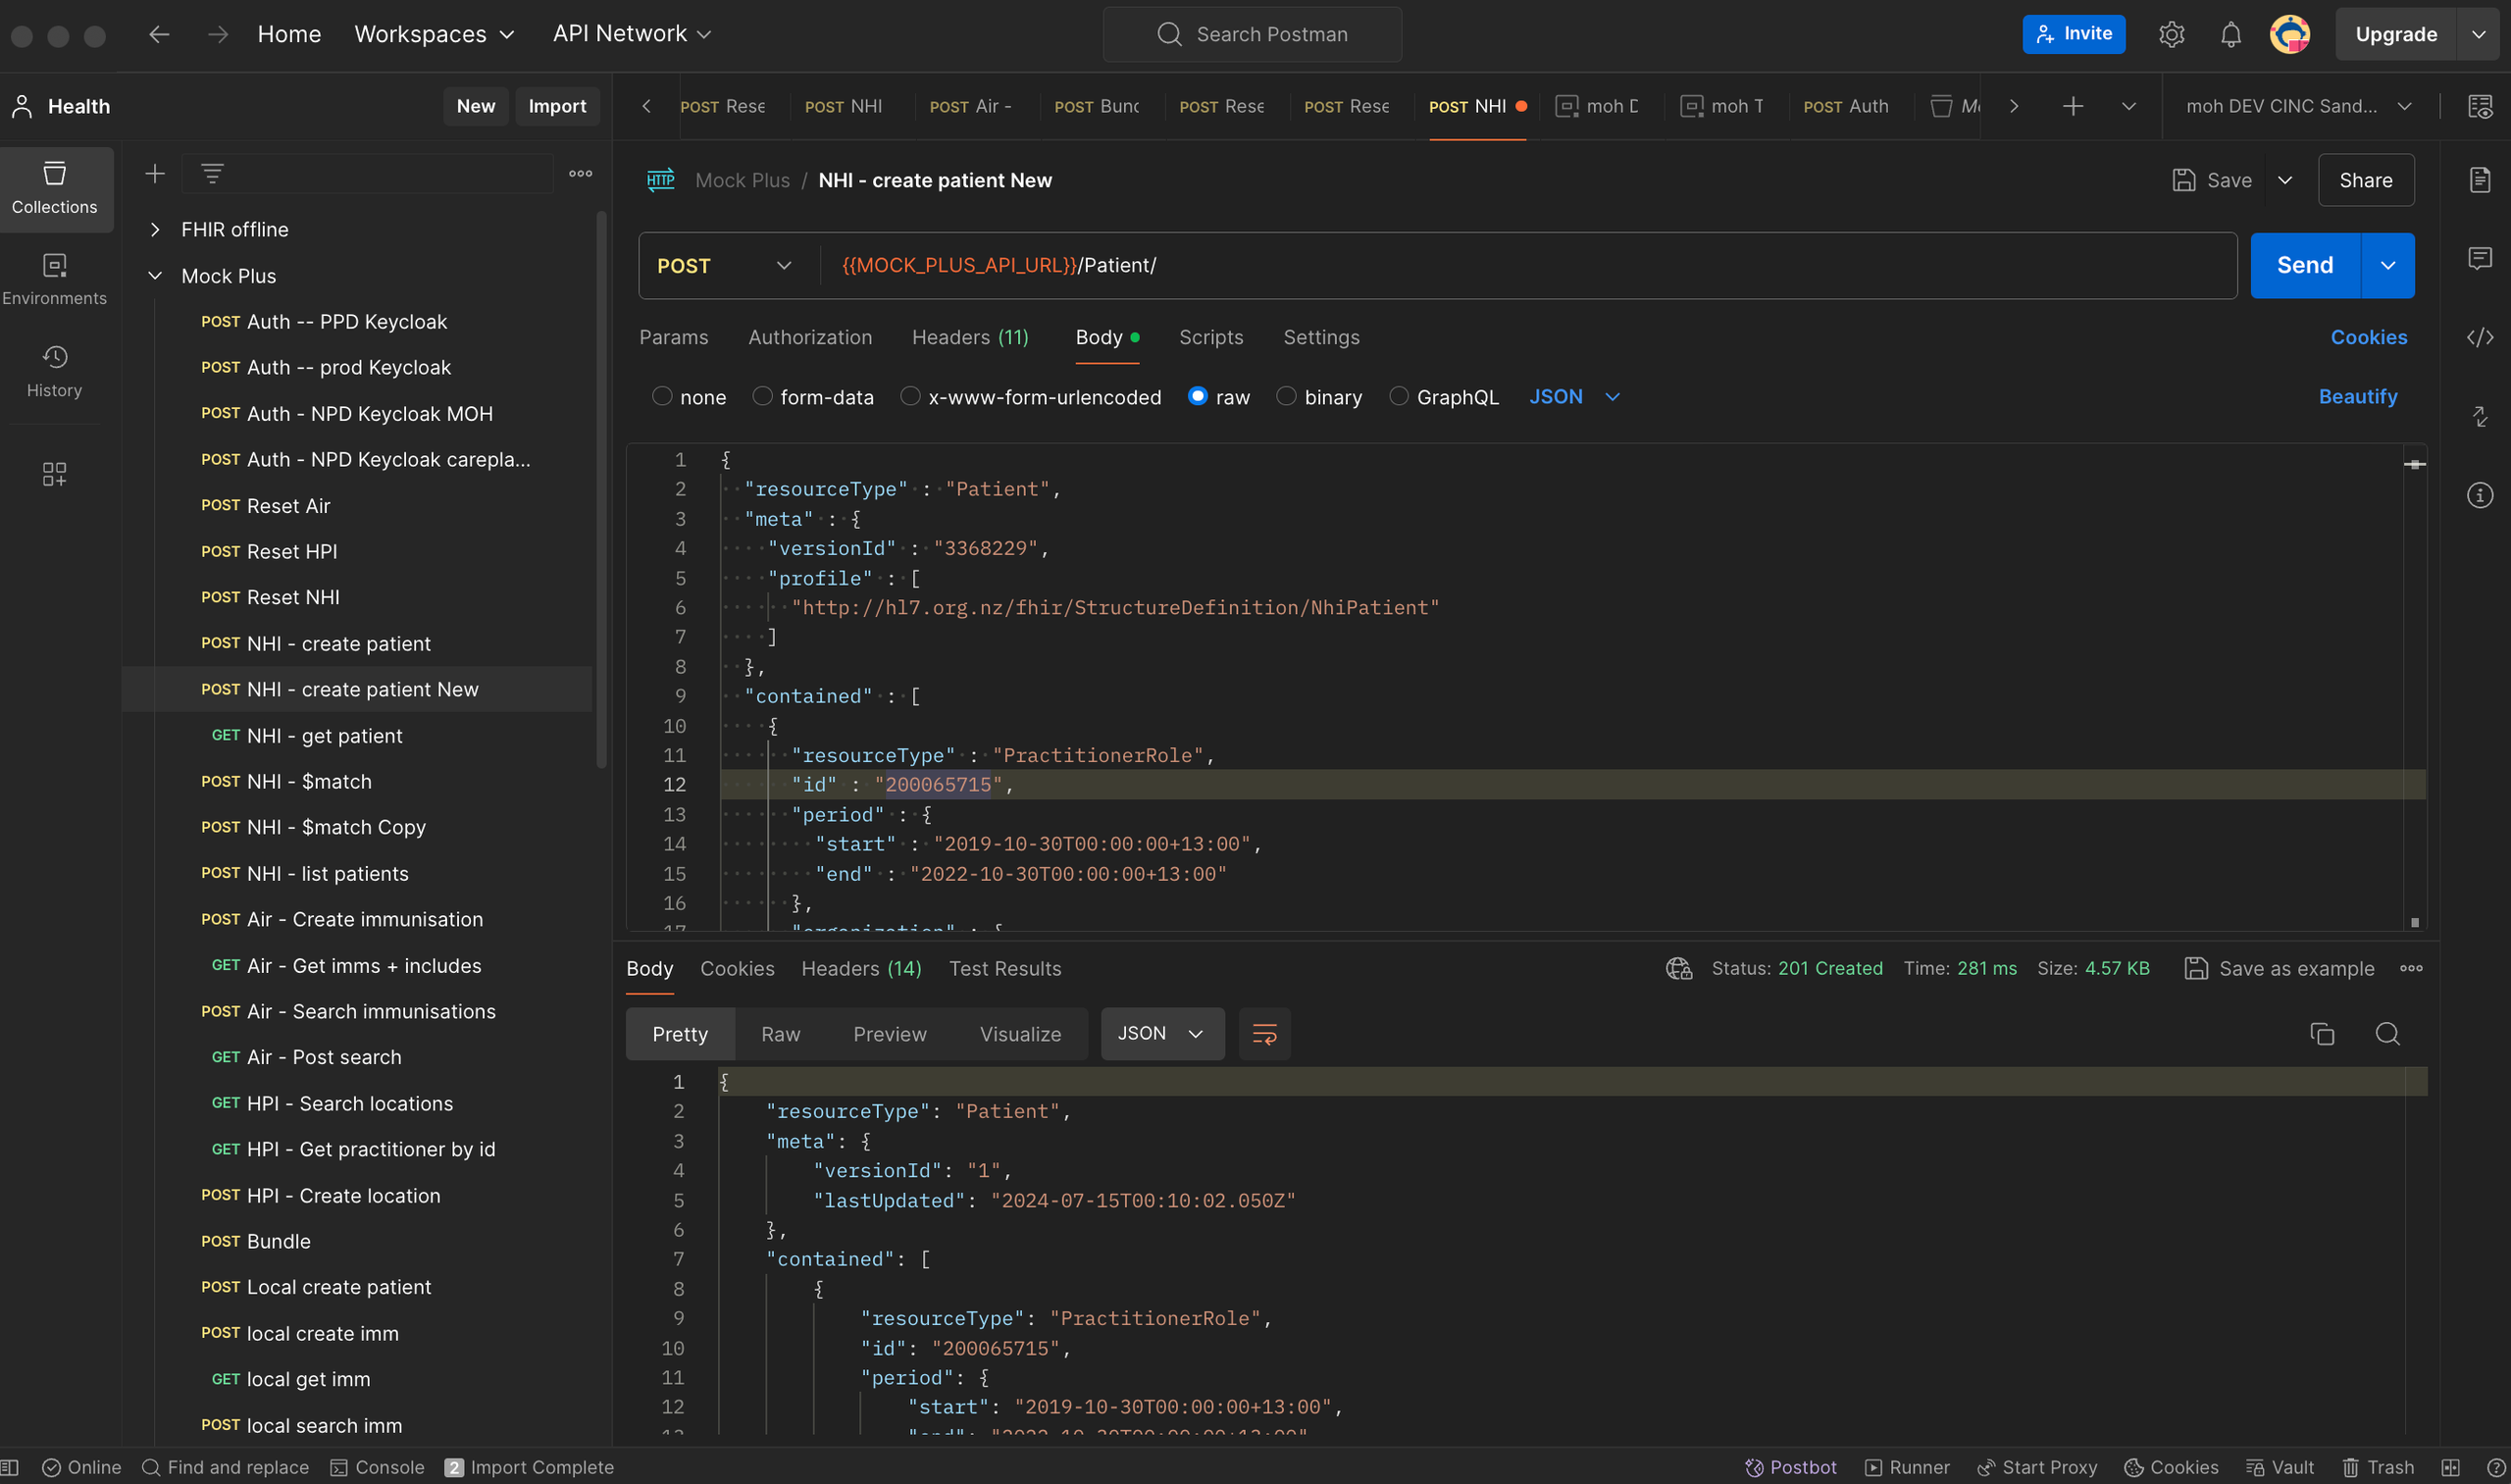Screen dimensions: 2511x1484
Task: Copy the response body
Action: click(x=2322, y=1034)
